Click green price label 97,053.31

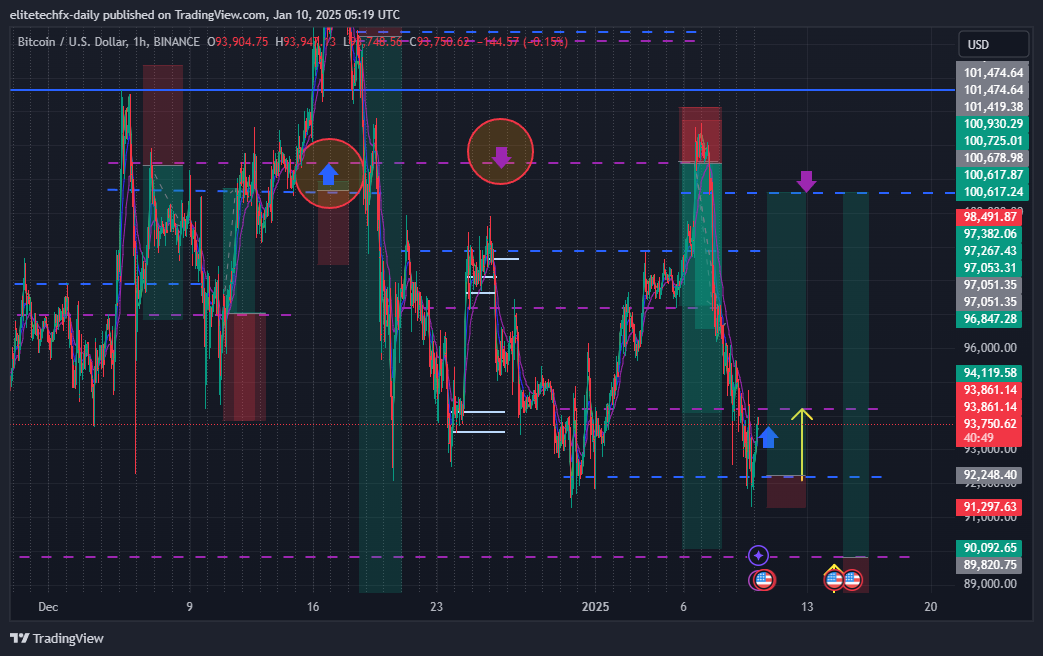coord(989,267)
